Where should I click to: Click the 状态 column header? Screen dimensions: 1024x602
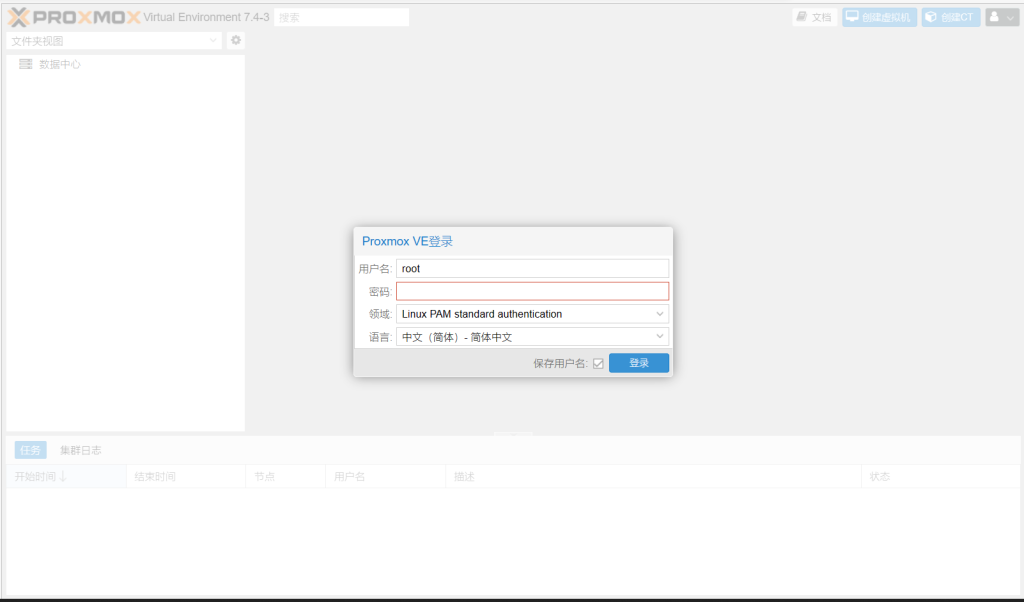(880, 476)
